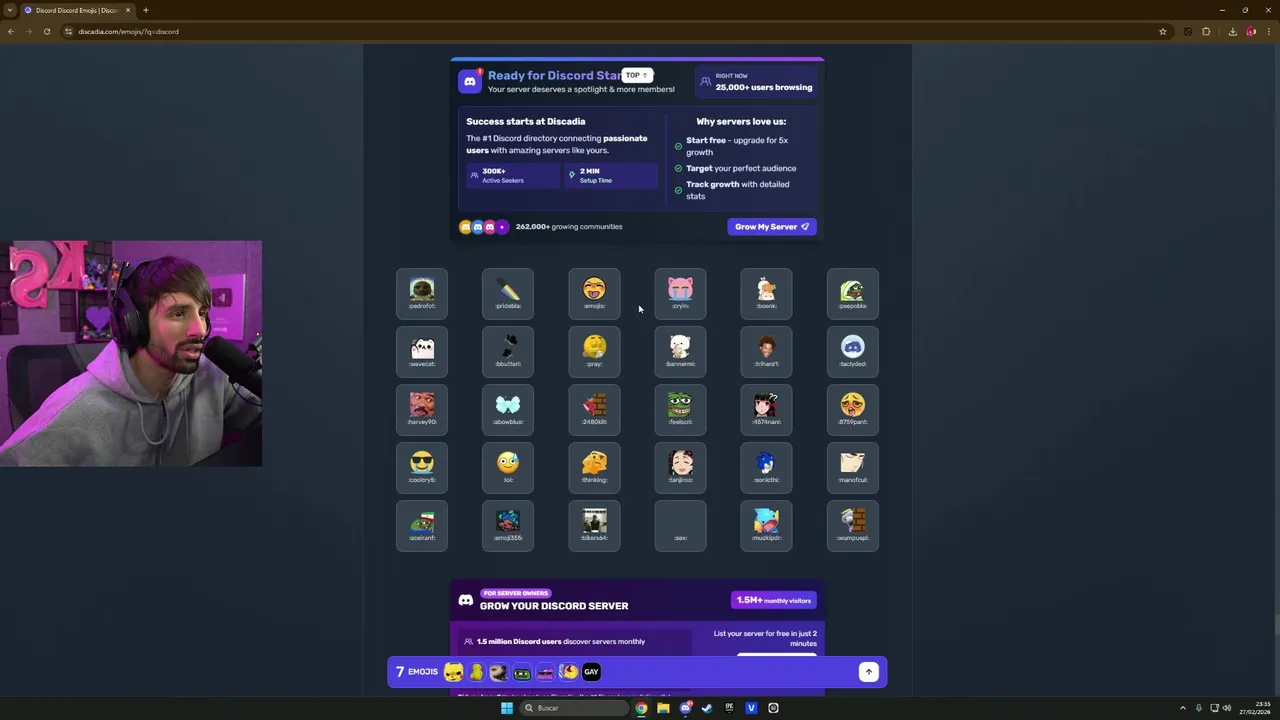Pick the :2480kill: brick wall emoji

[x=594, y=410]
